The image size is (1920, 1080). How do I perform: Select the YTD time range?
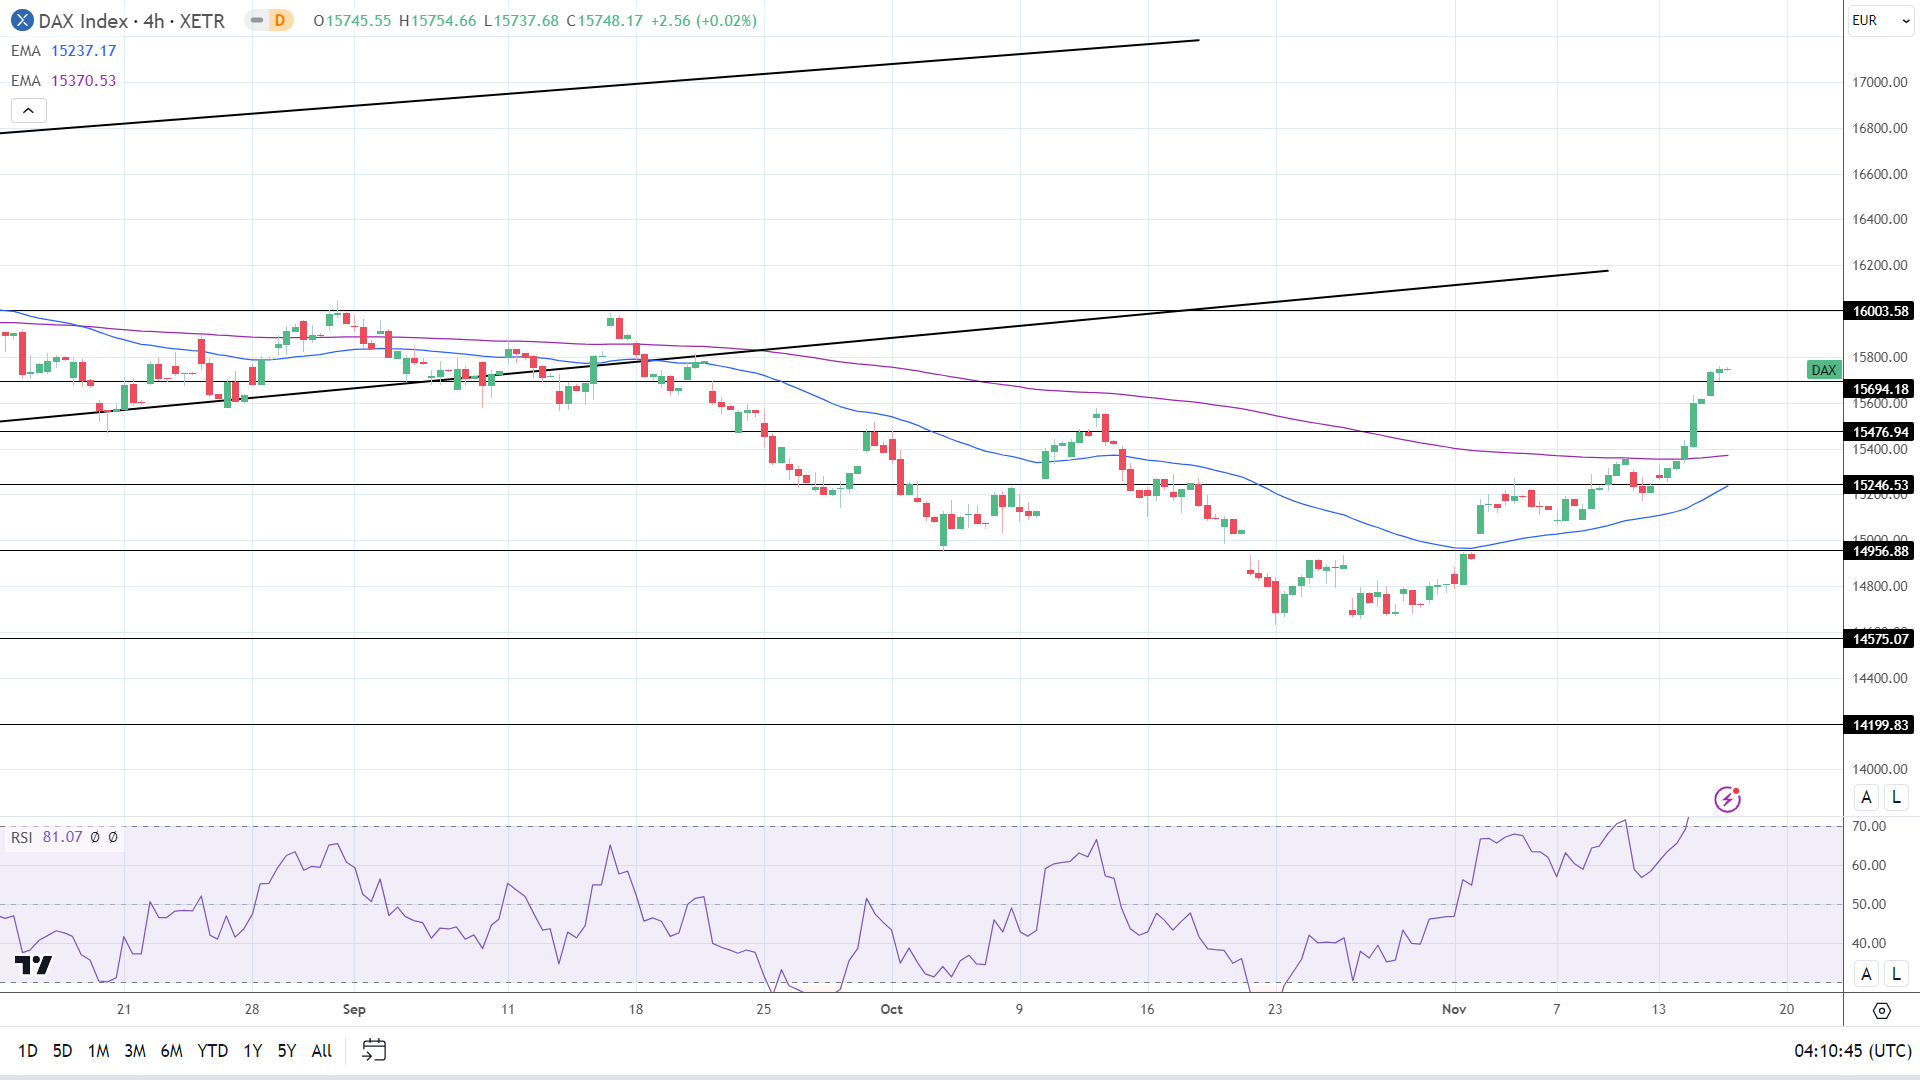click(213, 1050)
